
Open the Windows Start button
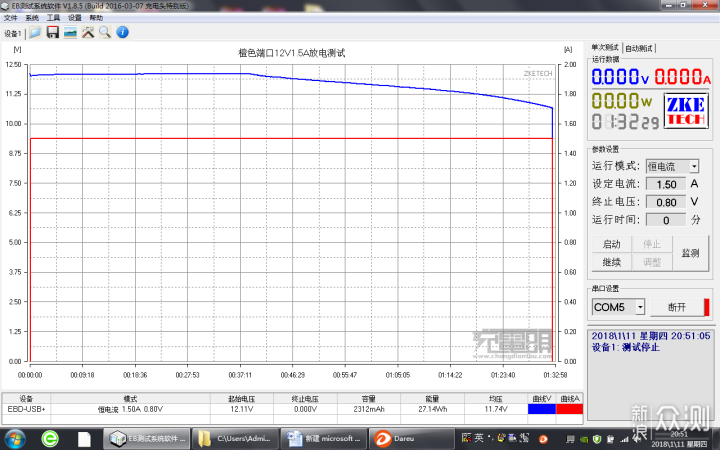click(x=15, y=438)
